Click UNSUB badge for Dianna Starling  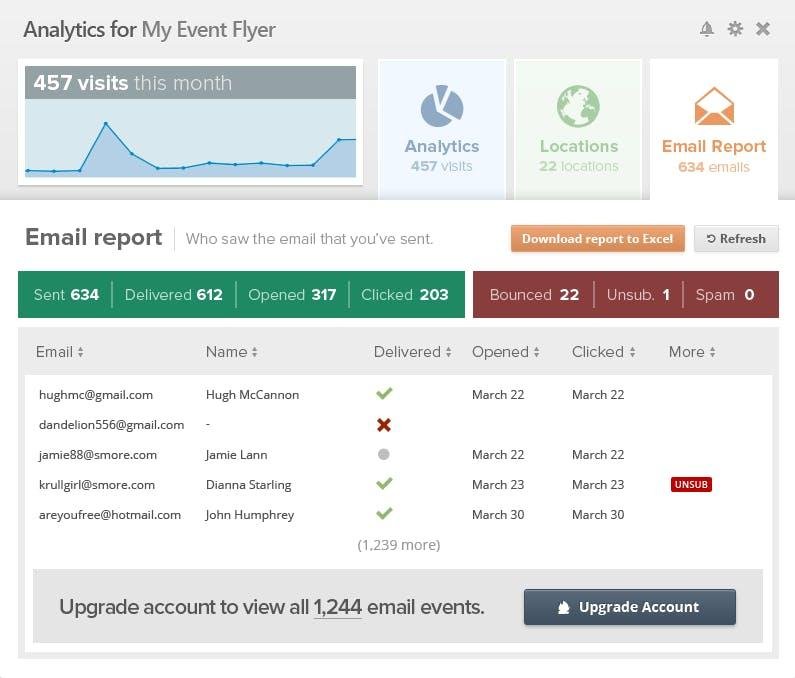pyautogui.click(x=691, y=484)
